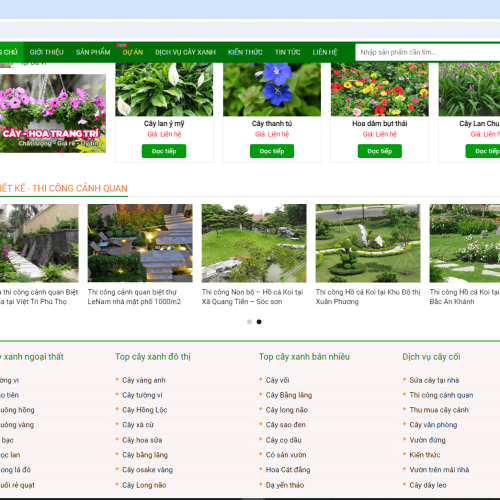500x500 pixels.
Task: Open DỊCH VỤ CÂY XANH menu
Action: [x=185, y=52]
